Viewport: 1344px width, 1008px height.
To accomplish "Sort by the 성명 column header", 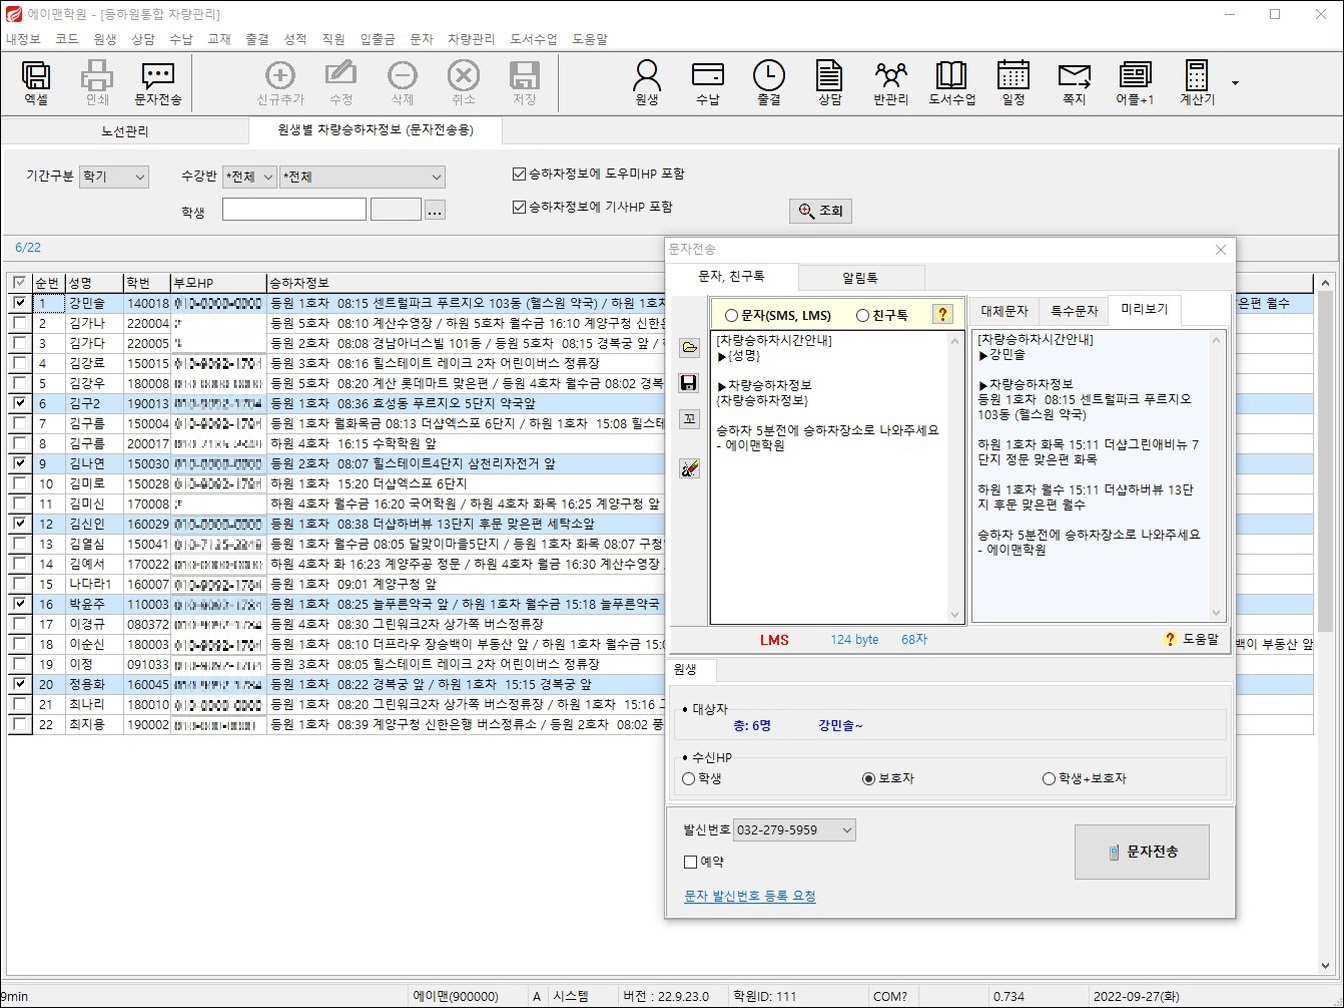I will 94,283.
